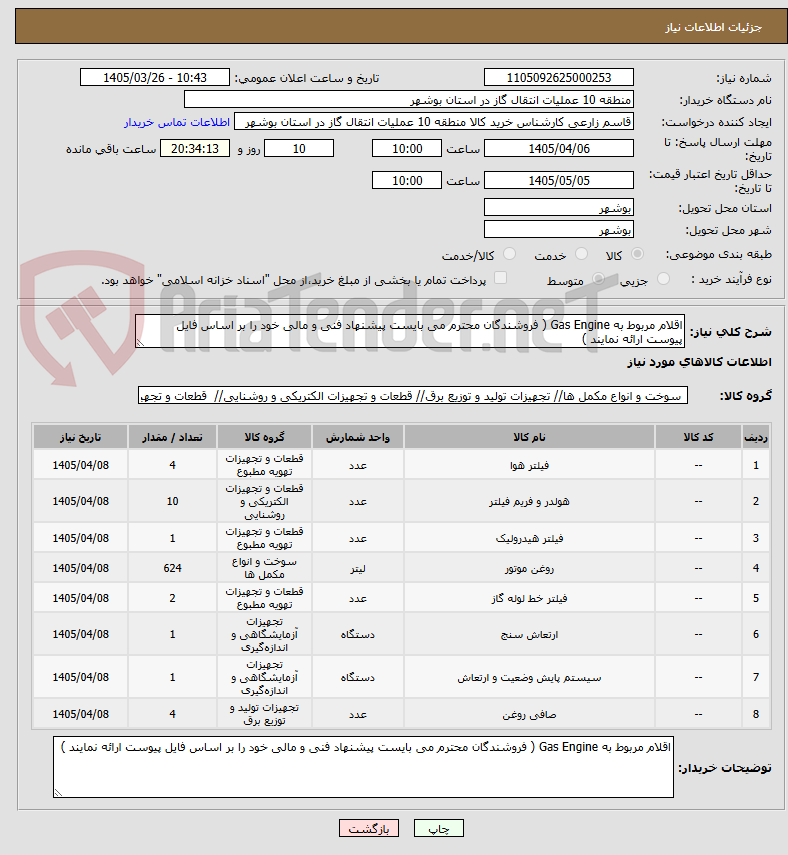Image resolution: width=788 pixels, height=855 pixels.
Task: Click the response deadline date 1405/04/06
Action: coord(558,148)
